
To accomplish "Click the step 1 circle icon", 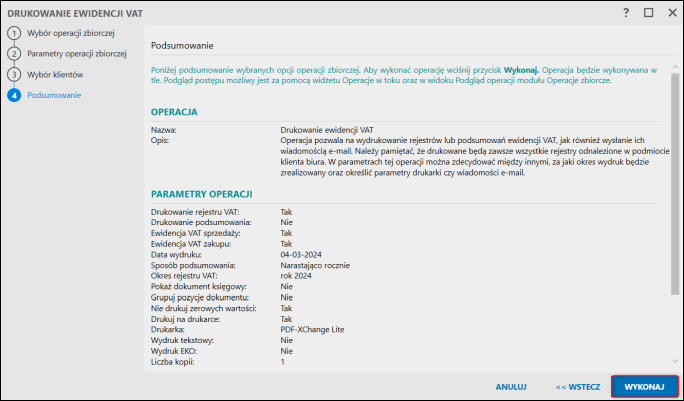I will point(14,33).
